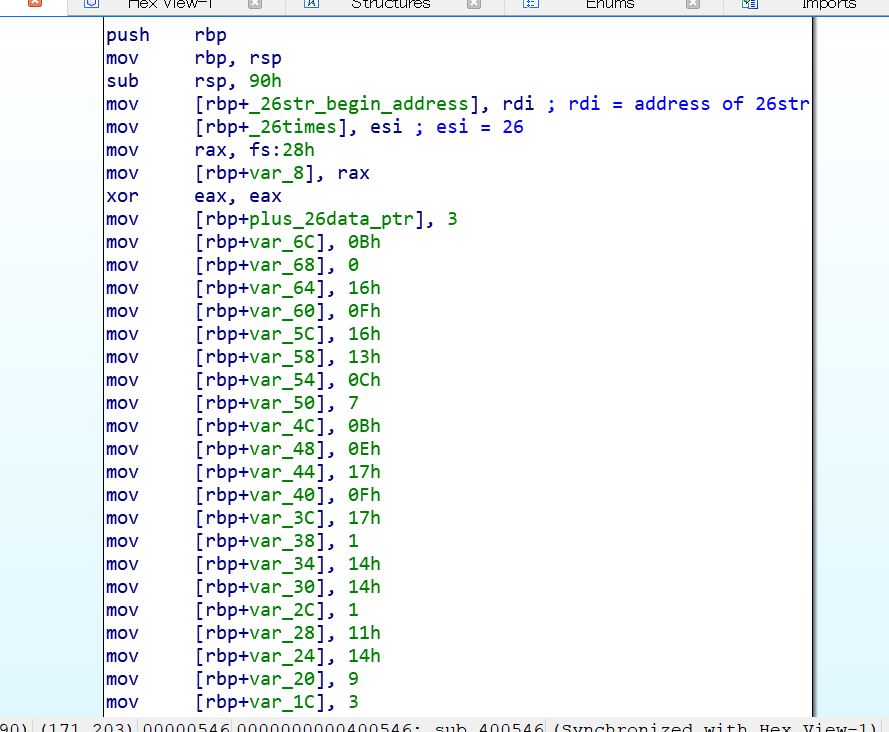Select the var_4C operand
The height and width of the screenshot is (732, 889).
(282, 426)
